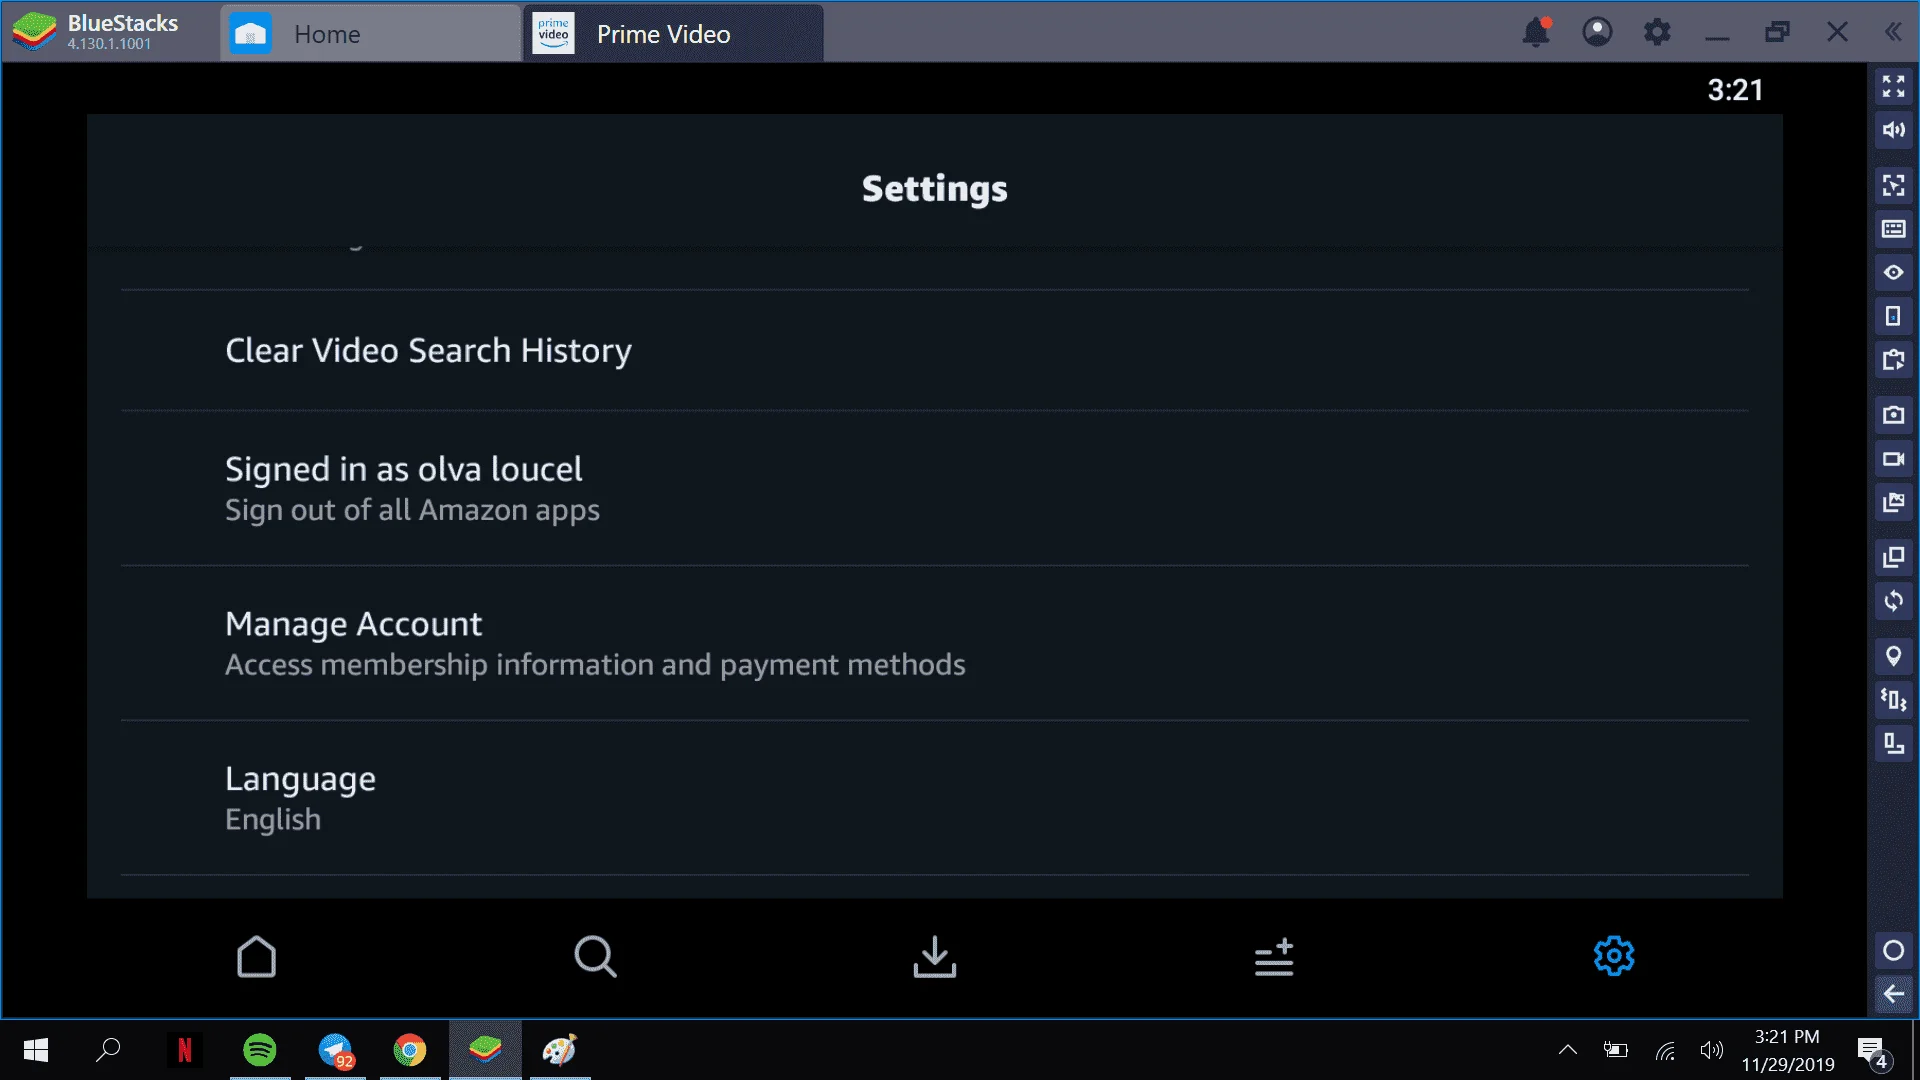The image size is (1920, 1080).
Task: Open BlueStacks settings gear in title bar
Action: click(x=1657, y=32)
